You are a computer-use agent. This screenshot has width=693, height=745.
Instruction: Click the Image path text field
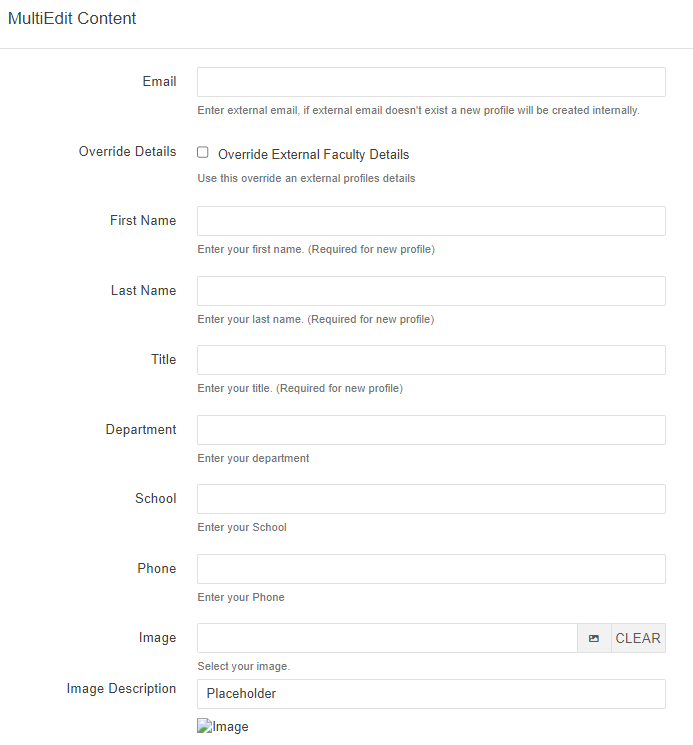[387, 638]
